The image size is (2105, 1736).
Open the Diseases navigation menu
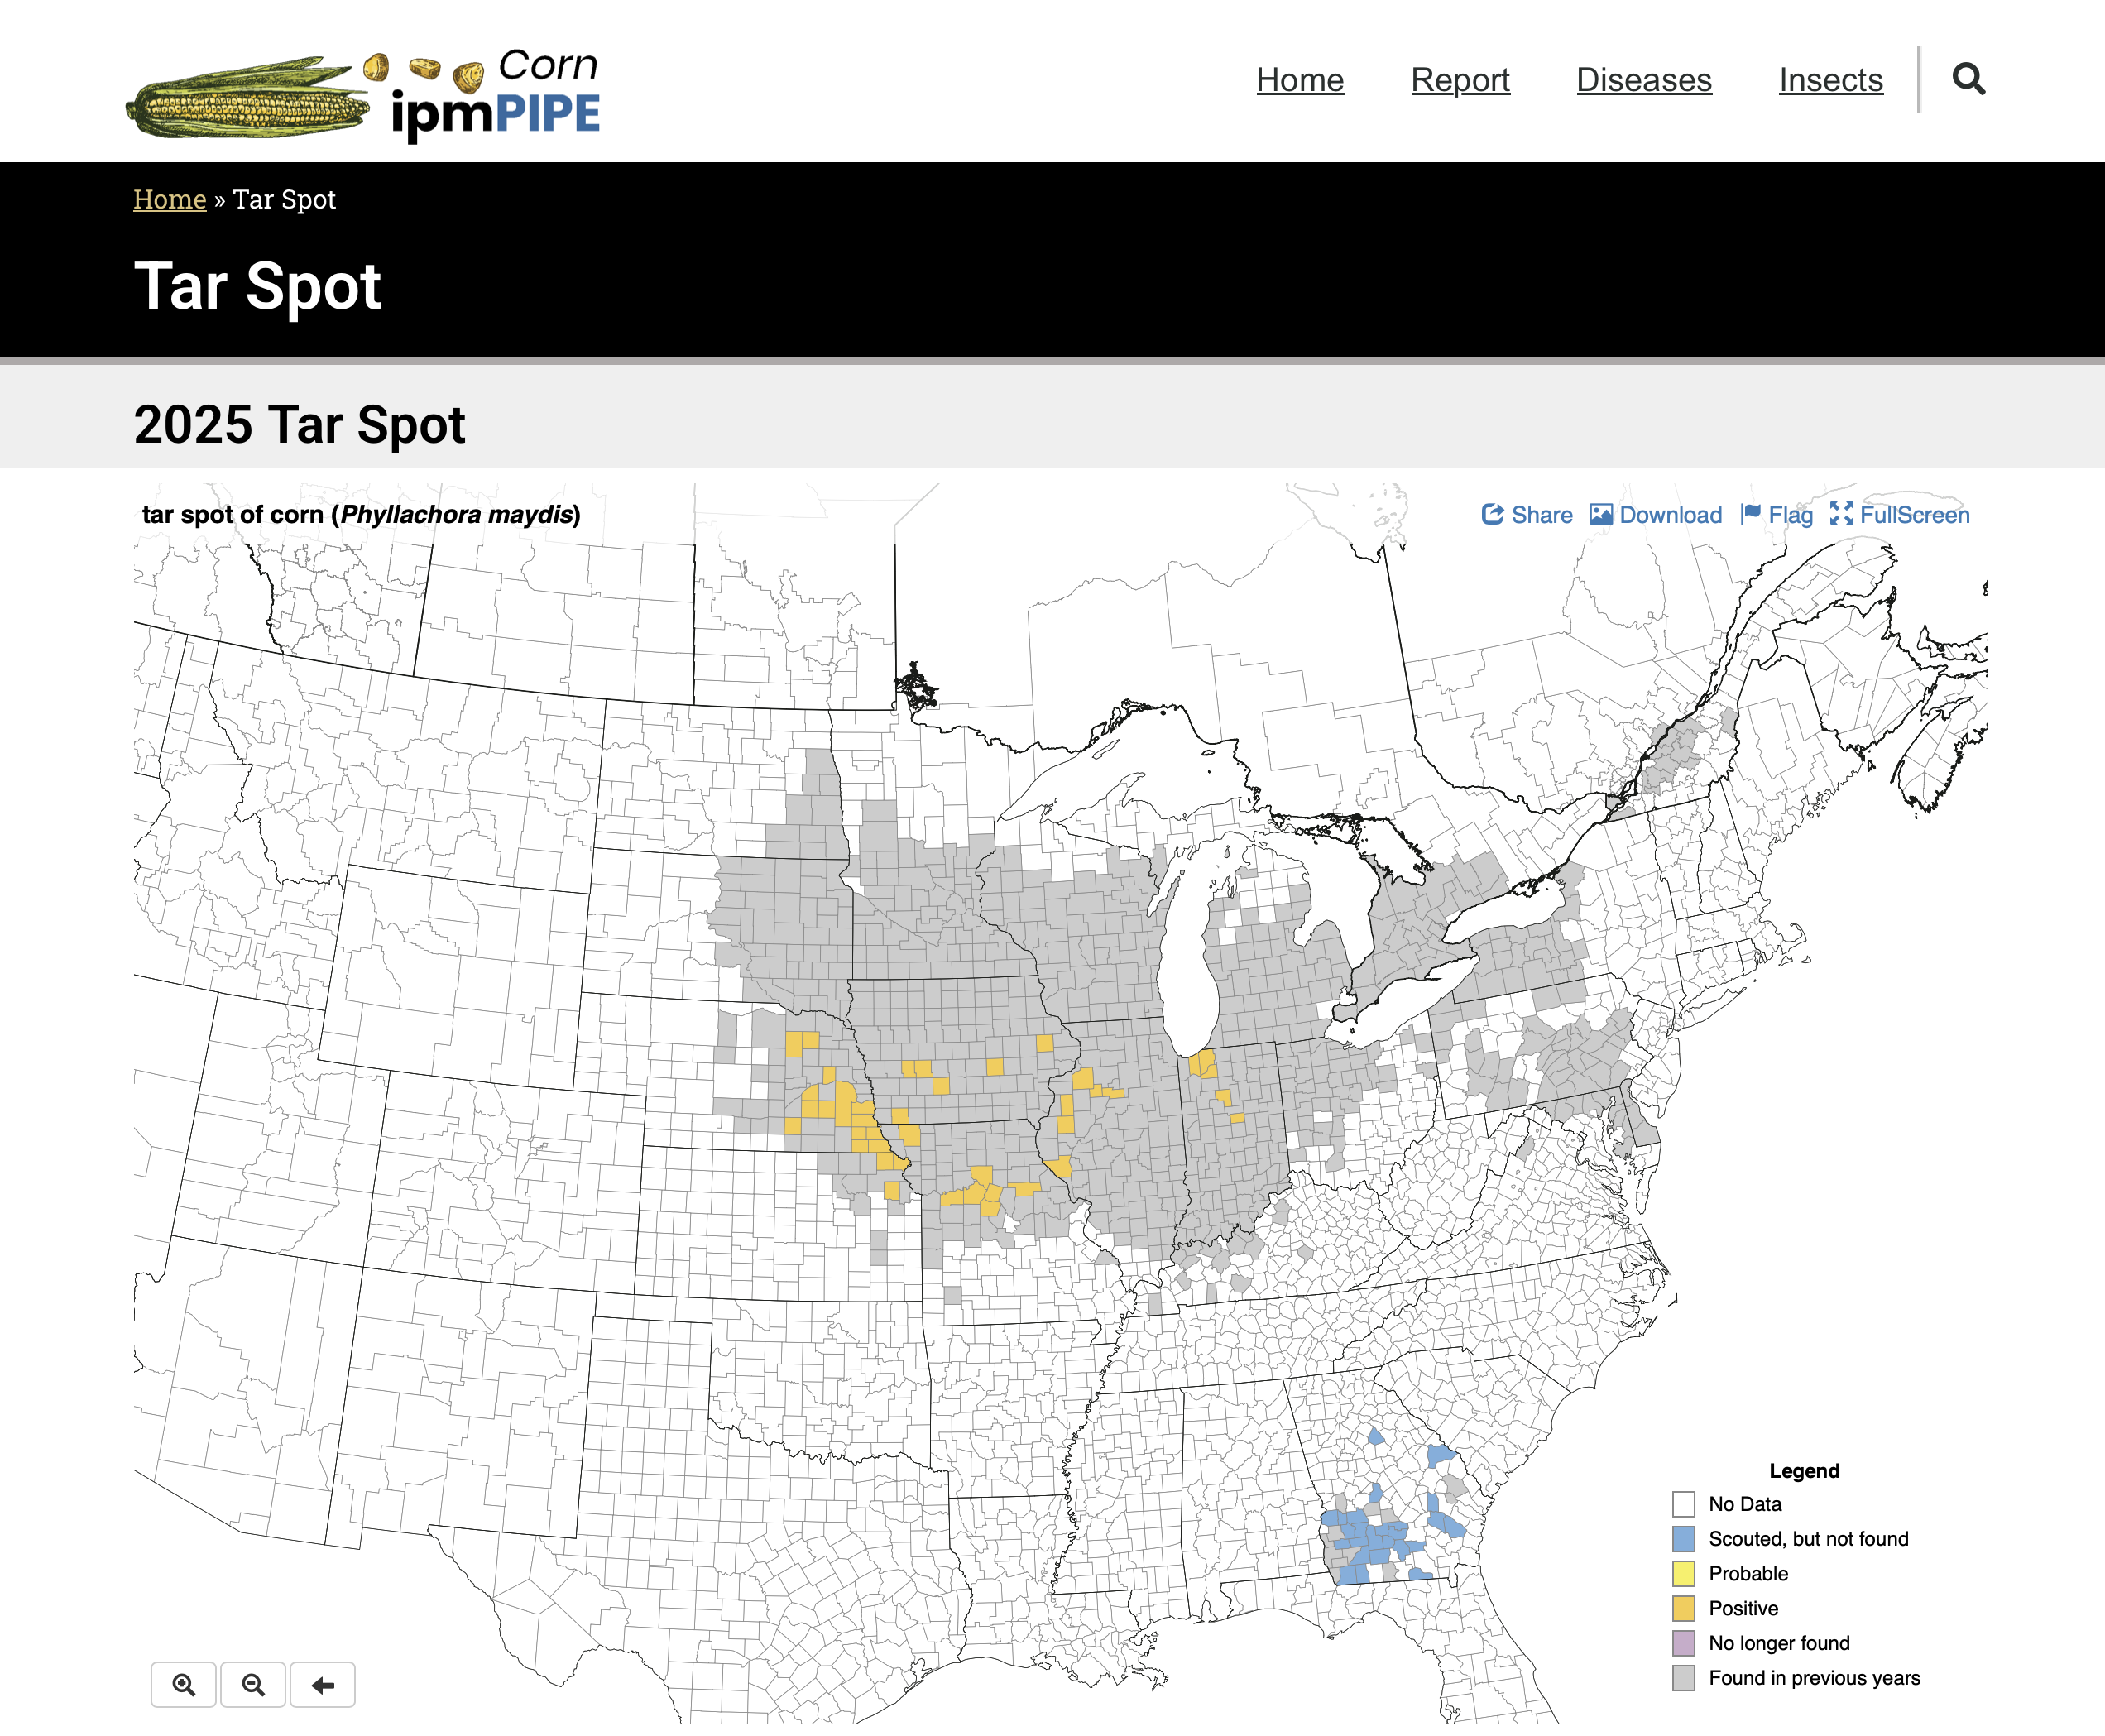1643,80
